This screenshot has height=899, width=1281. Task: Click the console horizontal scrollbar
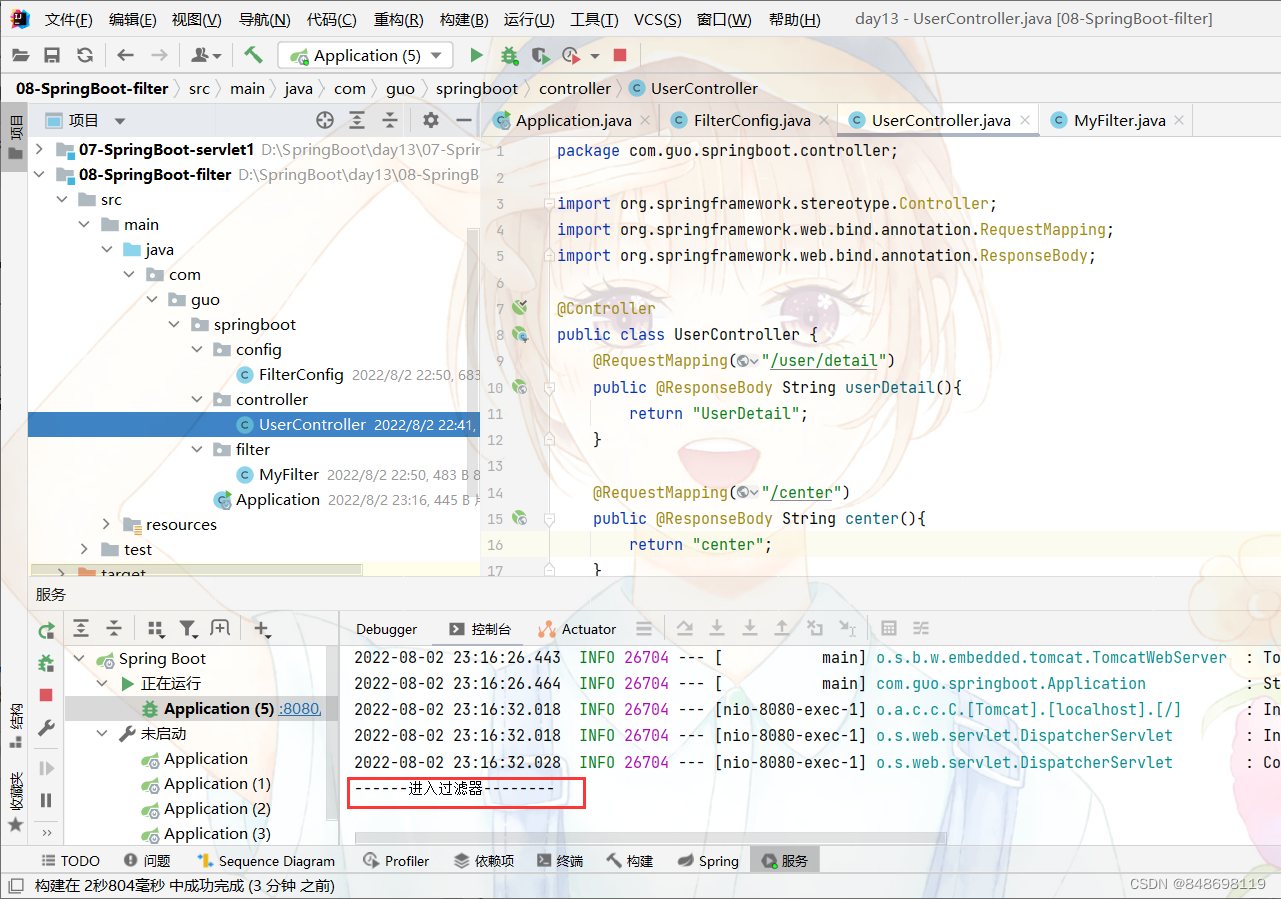point(650,838)
